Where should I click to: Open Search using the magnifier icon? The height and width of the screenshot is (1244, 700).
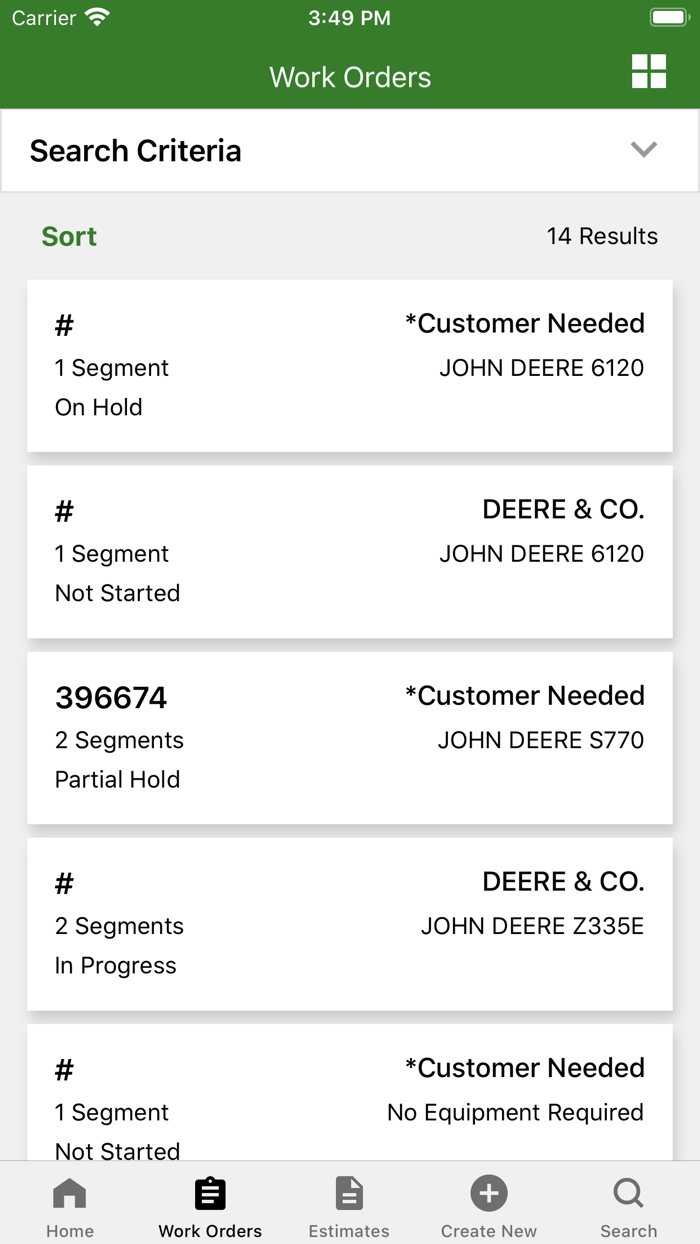coord(628,1192)
